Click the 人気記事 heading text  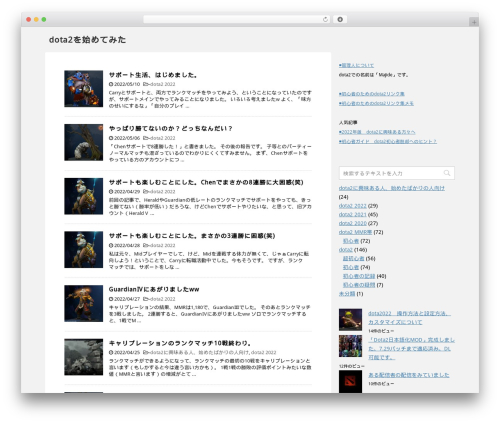[x=348, y=123]
